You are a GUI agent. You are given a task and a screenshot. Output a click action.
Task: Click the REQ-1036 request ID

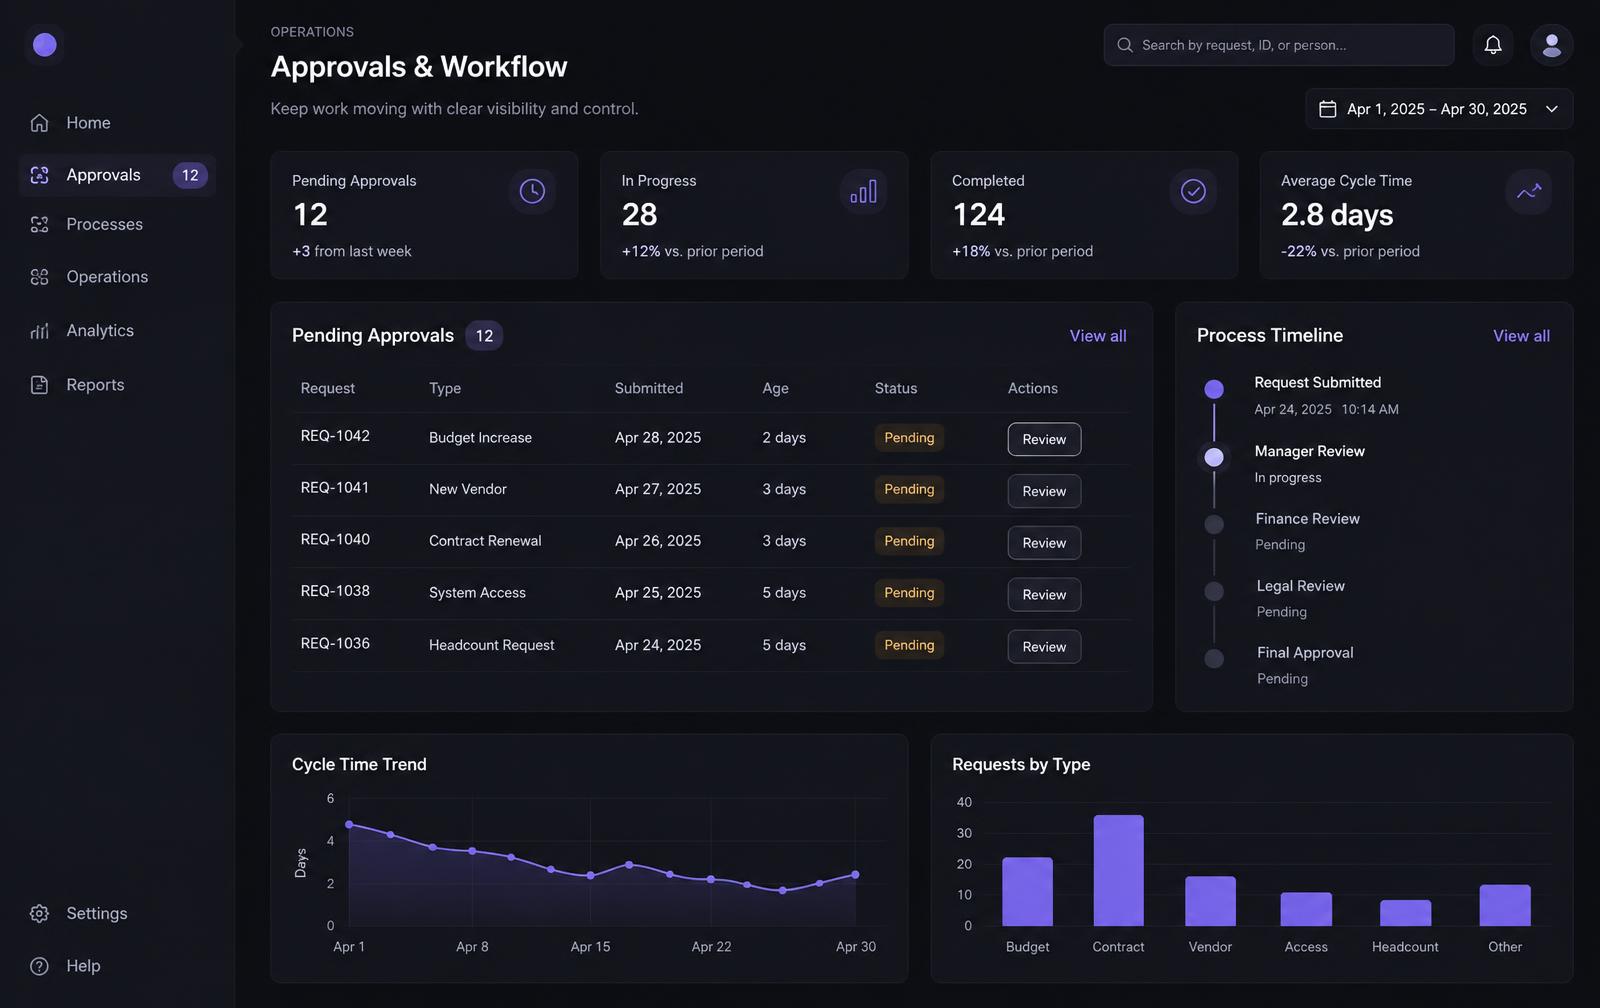(x=335, y=644)
